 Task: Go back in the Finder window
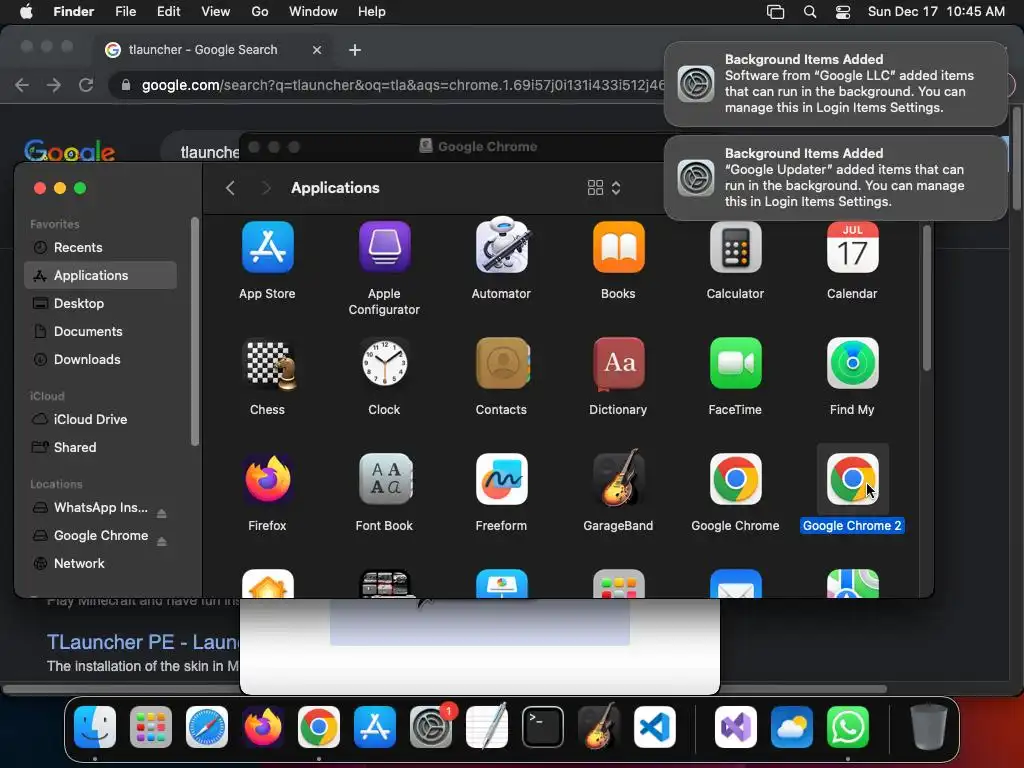click(x=230, y=188)
